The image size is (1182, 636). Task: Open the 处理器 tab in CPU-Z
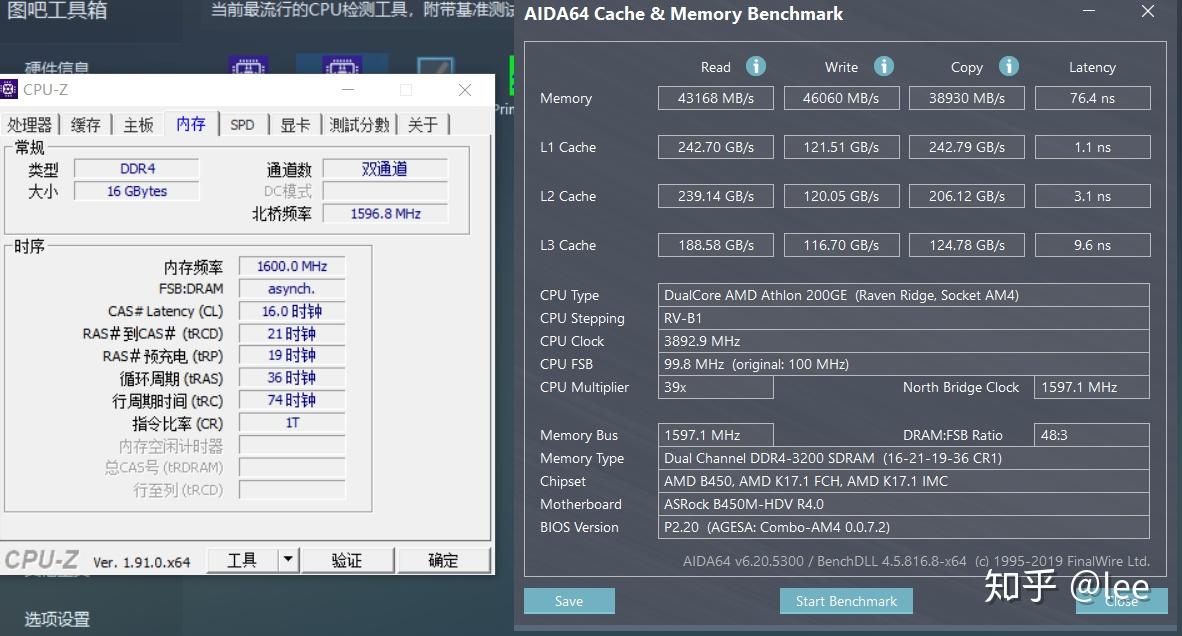tap(29, 124)
